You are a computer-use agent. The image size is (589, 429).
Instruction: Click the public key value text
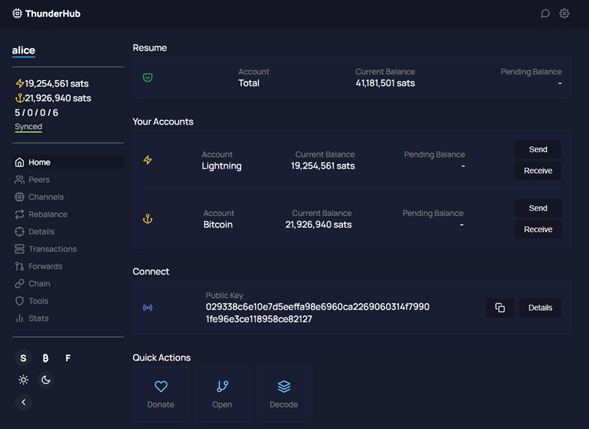point(317,313)
